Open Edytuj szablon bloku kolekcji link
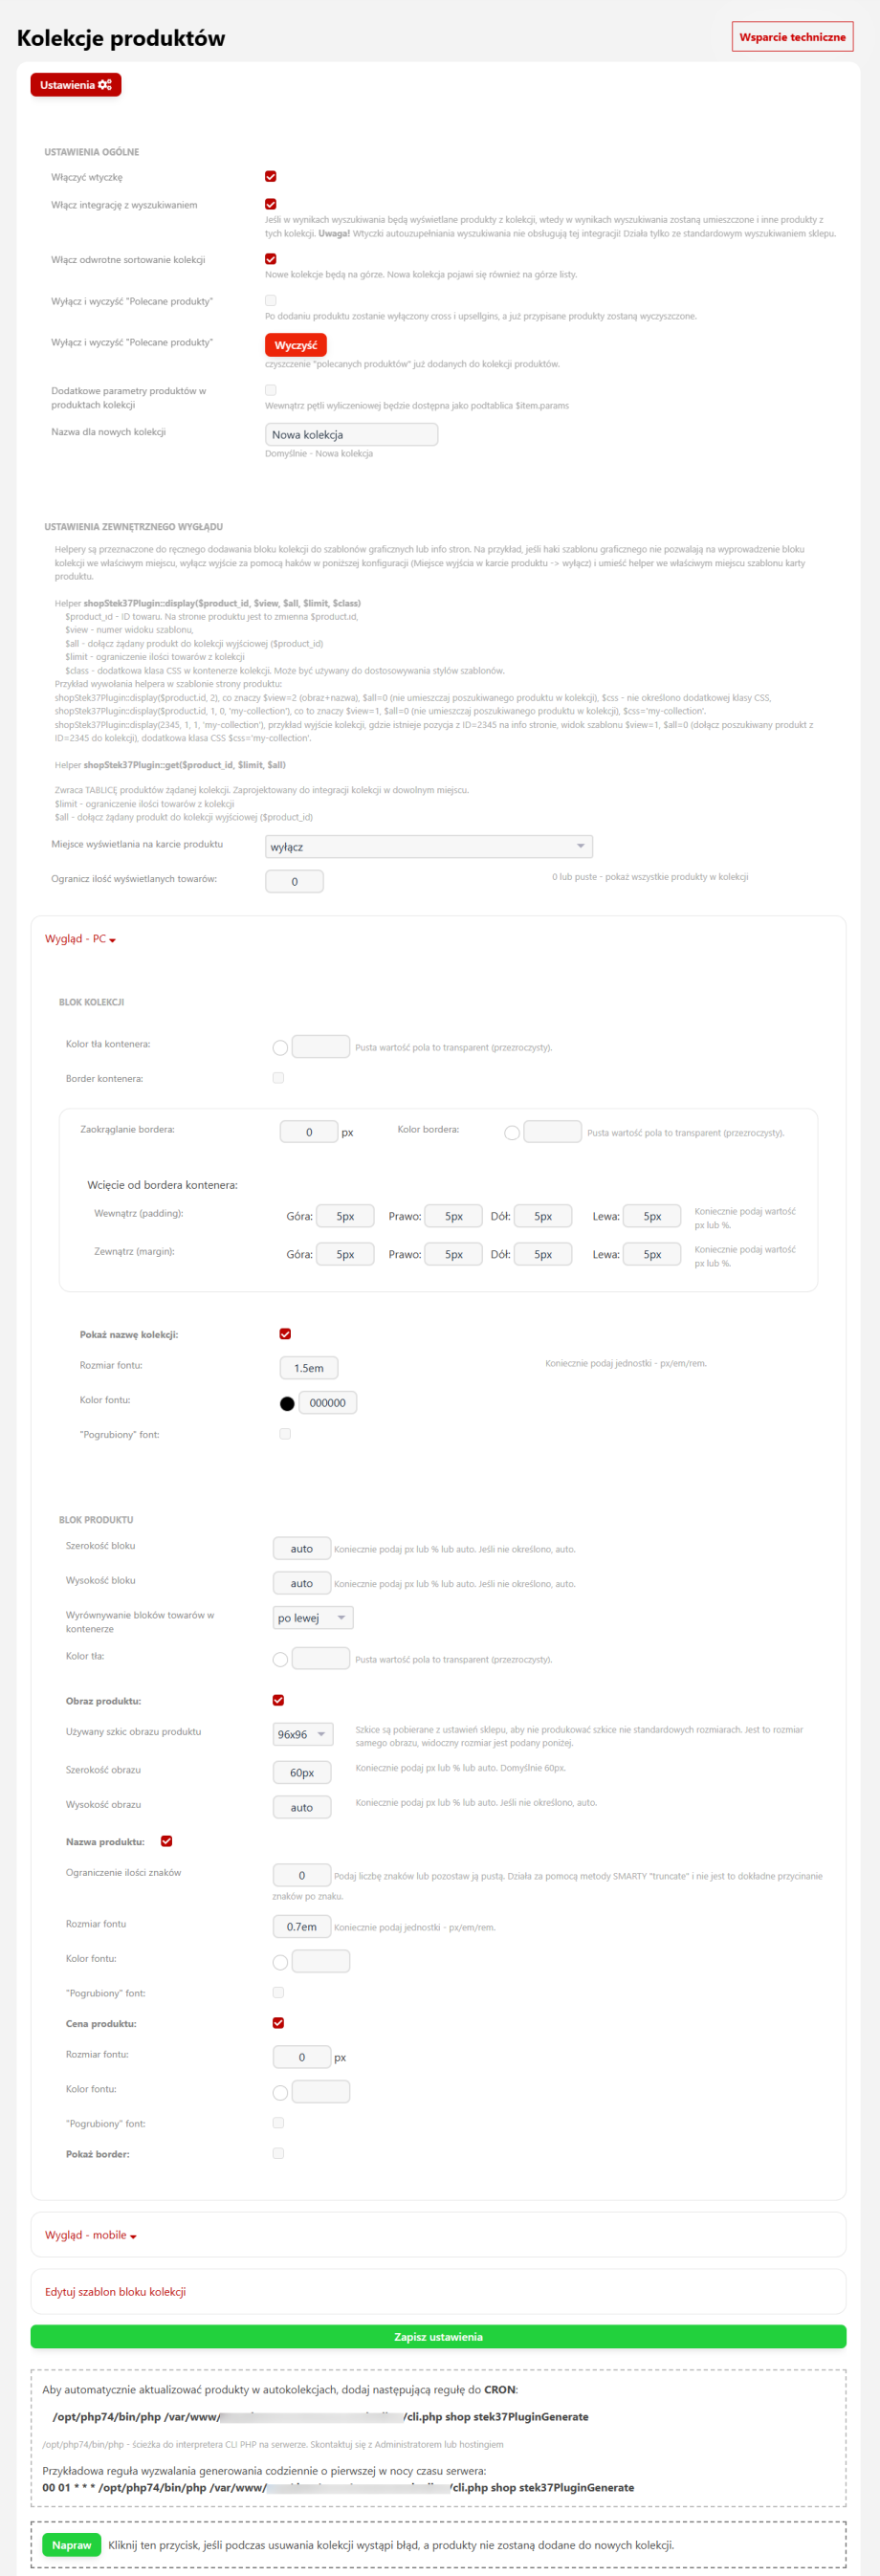Screen dimensions: 880x2576 coord(115,2291)
